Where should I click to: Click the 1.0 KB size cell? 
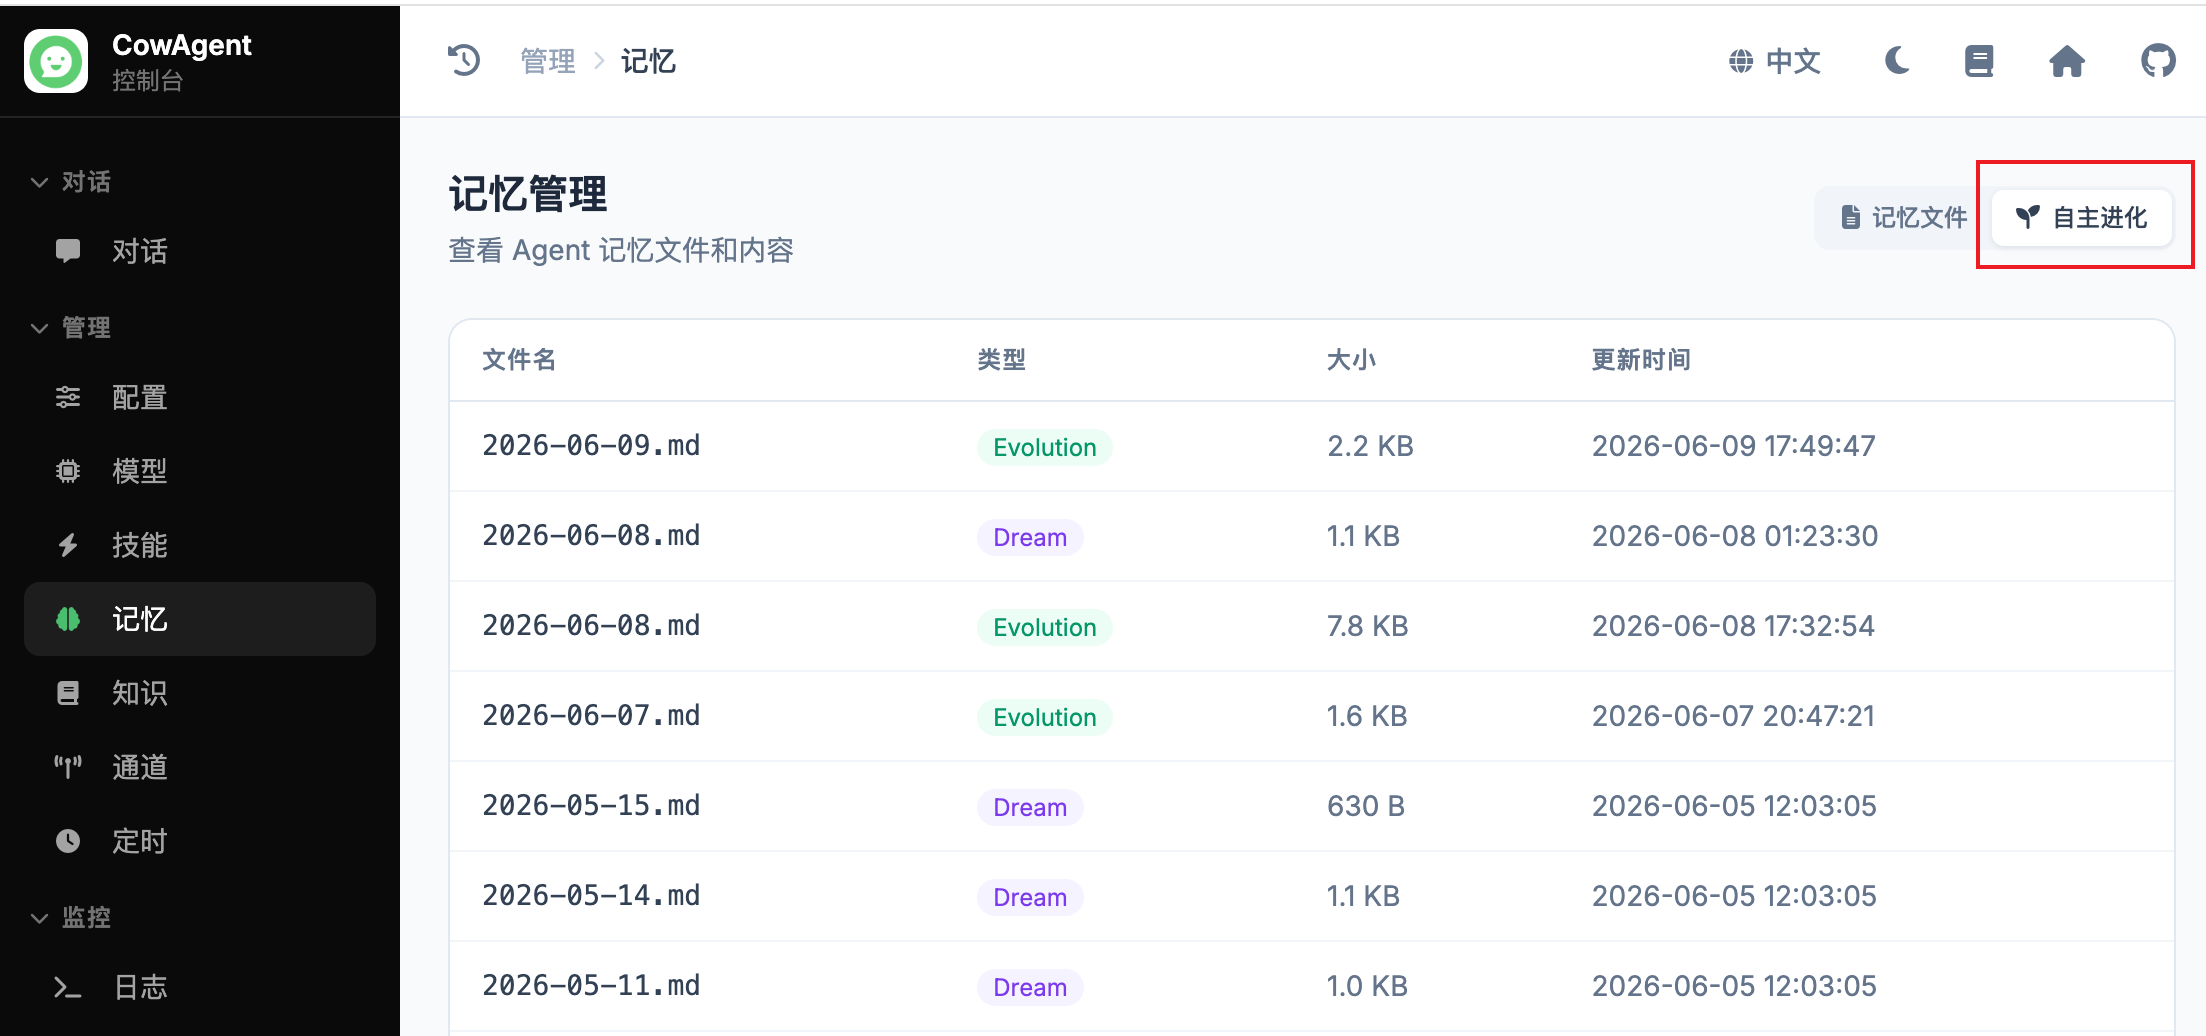(1367, 986)
